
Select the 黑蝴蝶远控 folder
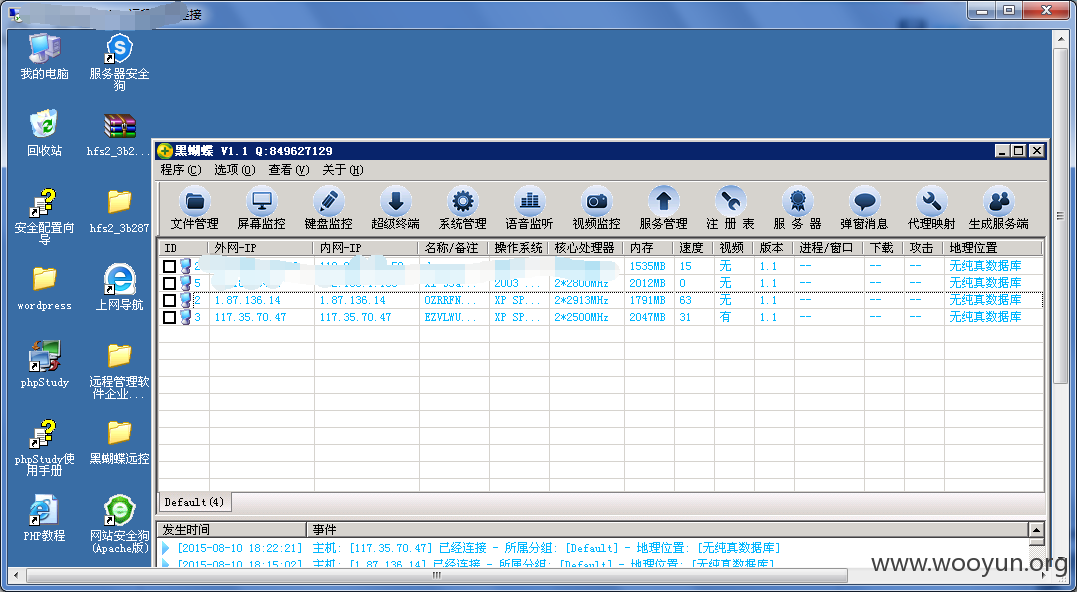120,442
